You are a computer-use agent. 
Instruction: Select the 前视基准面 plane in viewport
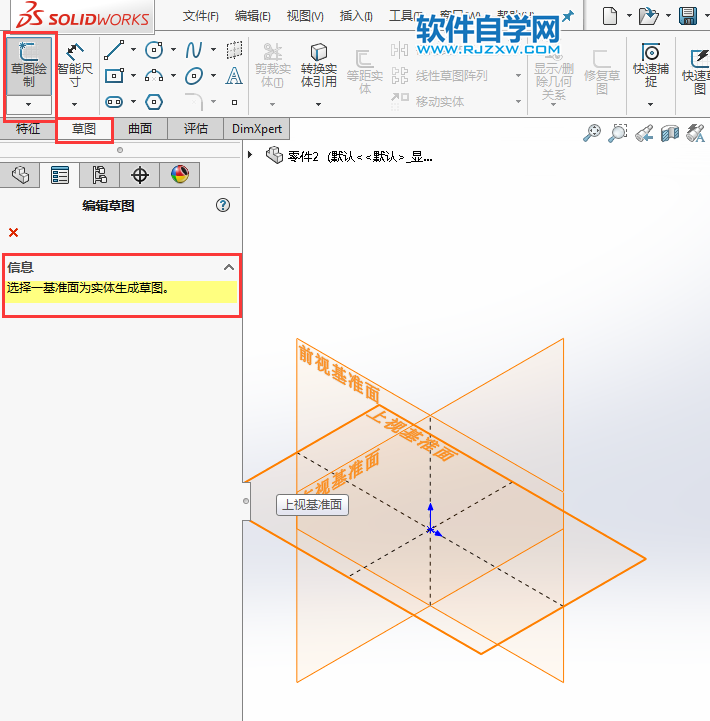[339, 374]
